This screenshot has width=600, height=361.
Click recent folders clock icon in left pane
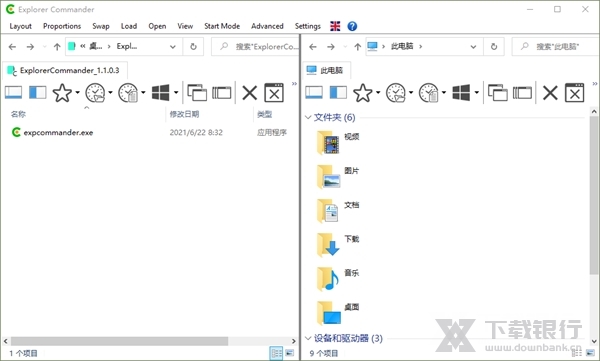coord(95,93)
